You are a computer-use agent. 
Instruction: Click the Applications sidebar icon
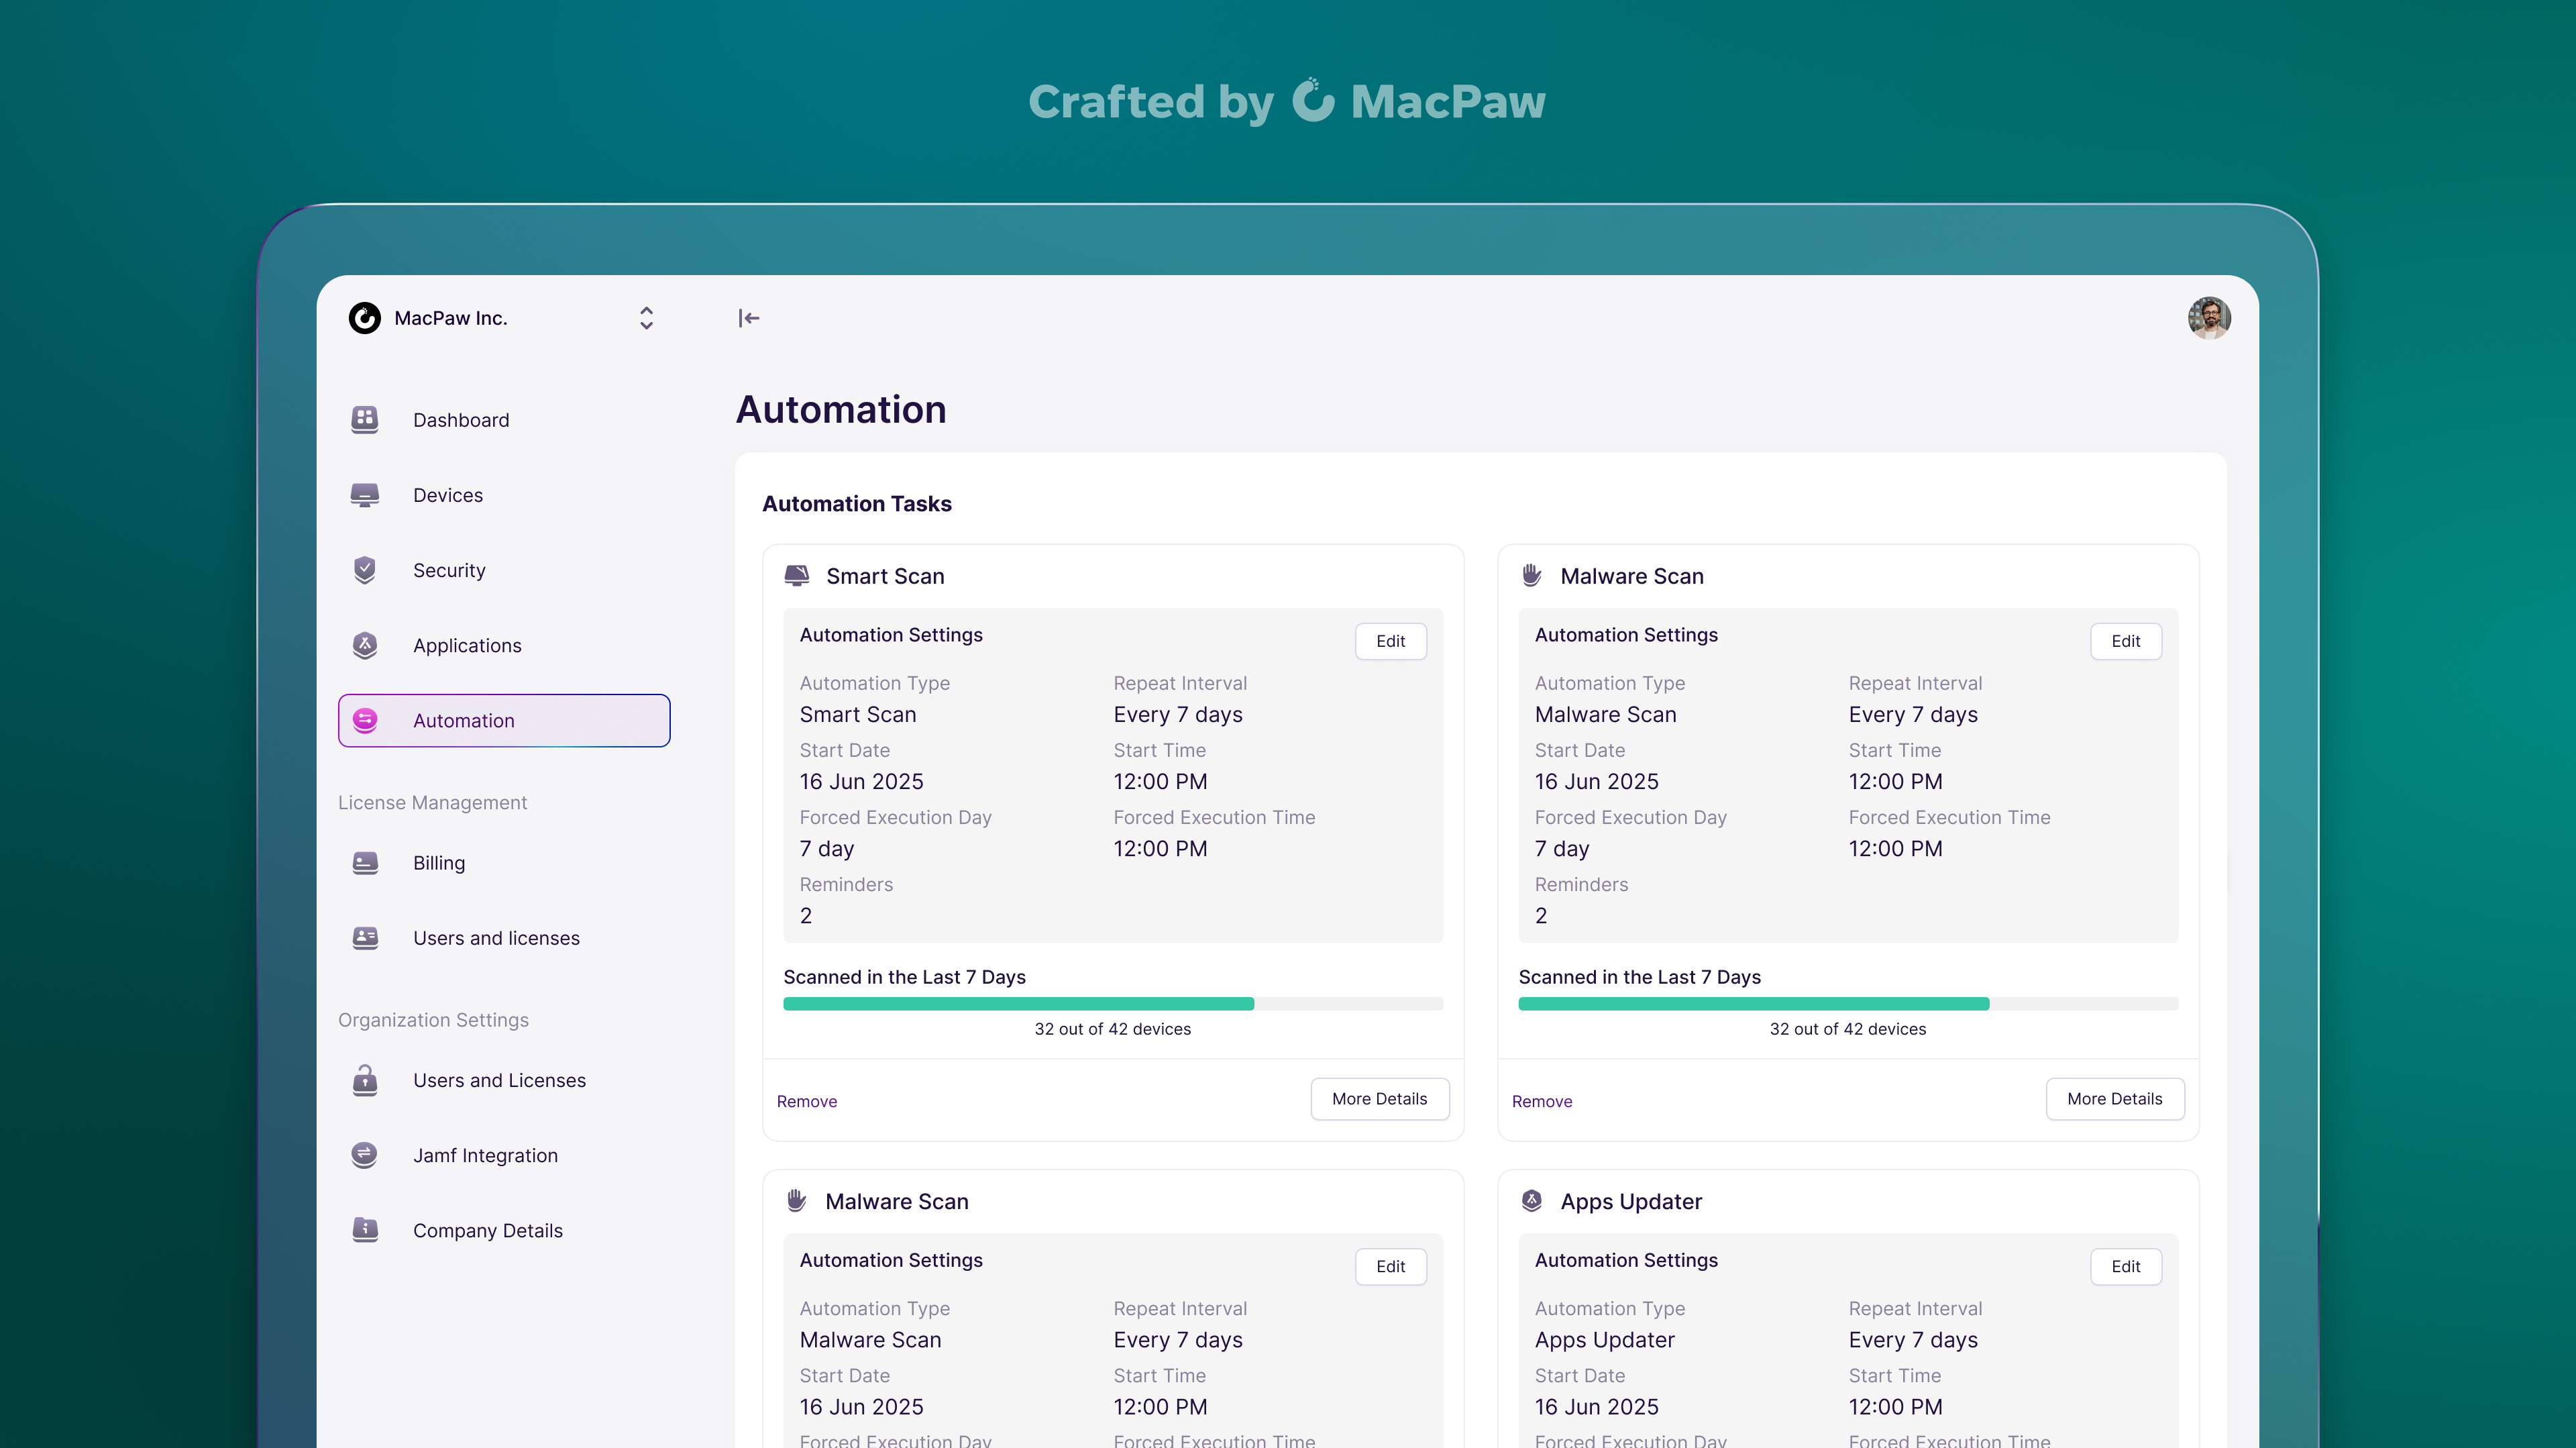pos(365,645)
